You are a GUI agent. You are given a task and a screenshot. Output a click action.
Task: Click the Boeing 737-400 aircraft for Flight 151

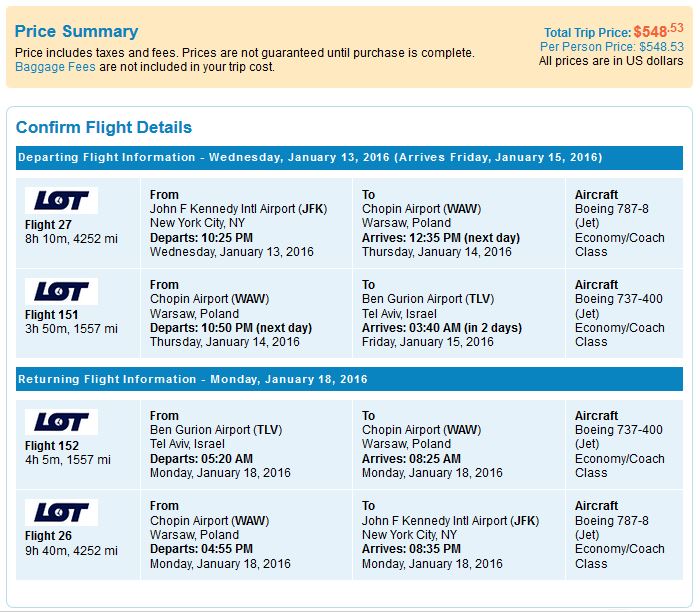(618, 299)
